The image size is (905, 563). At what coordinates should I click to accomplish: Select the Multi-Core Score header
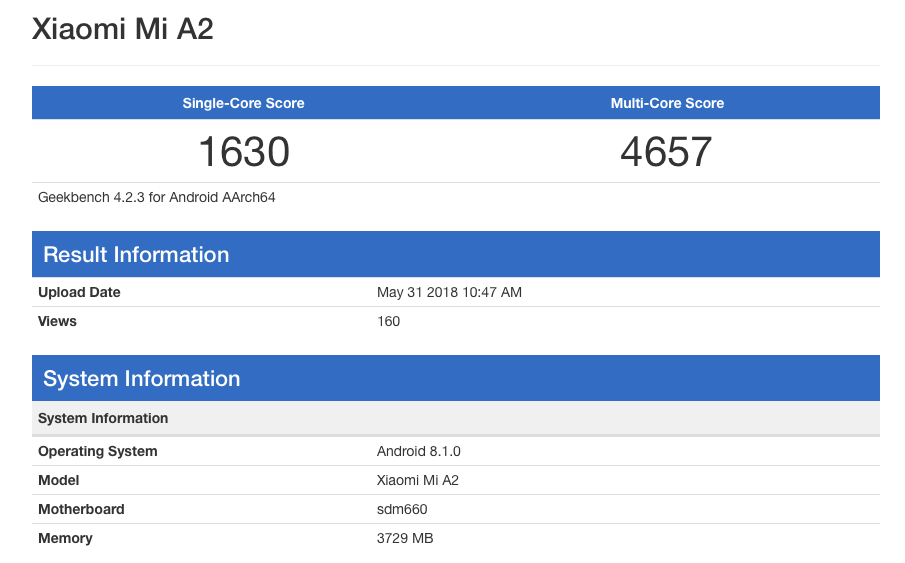[x=667, y=103]
